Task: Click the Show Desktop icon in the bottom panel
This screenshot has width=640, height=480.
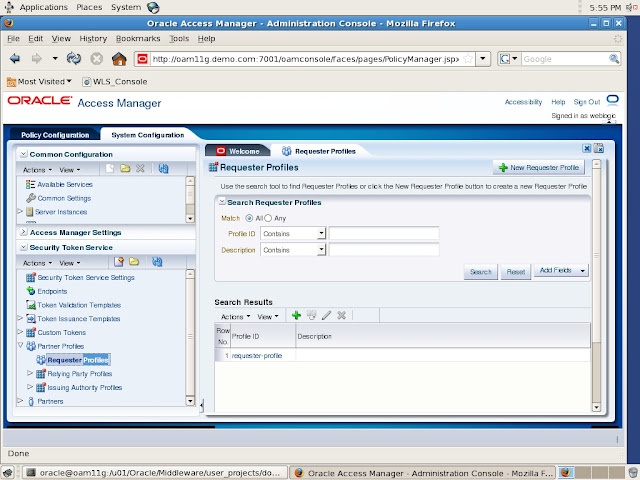Action: (x=8, y=473)
